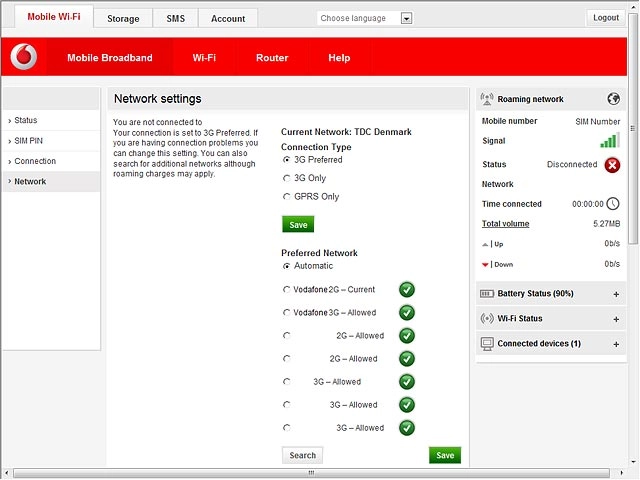Select the 3G Preferred connection type

pyautogui.click(x=287, y=160)
